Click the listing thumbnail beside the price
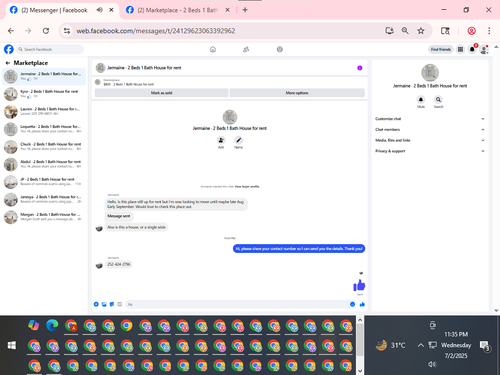This screenshot has height=375, width=500. [98, 82]
